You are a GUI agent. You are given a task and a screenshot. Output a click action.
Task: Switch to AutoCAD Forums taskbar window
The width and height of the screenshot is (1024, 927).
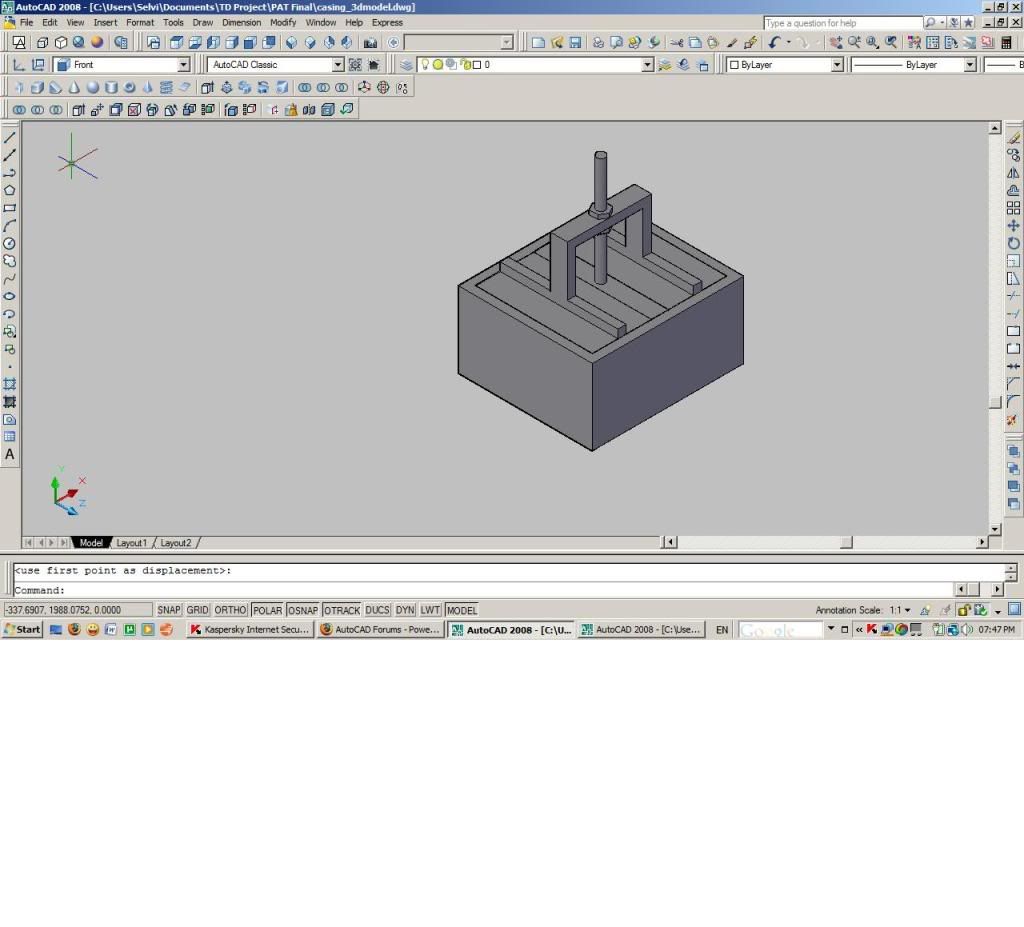[380, 630]
